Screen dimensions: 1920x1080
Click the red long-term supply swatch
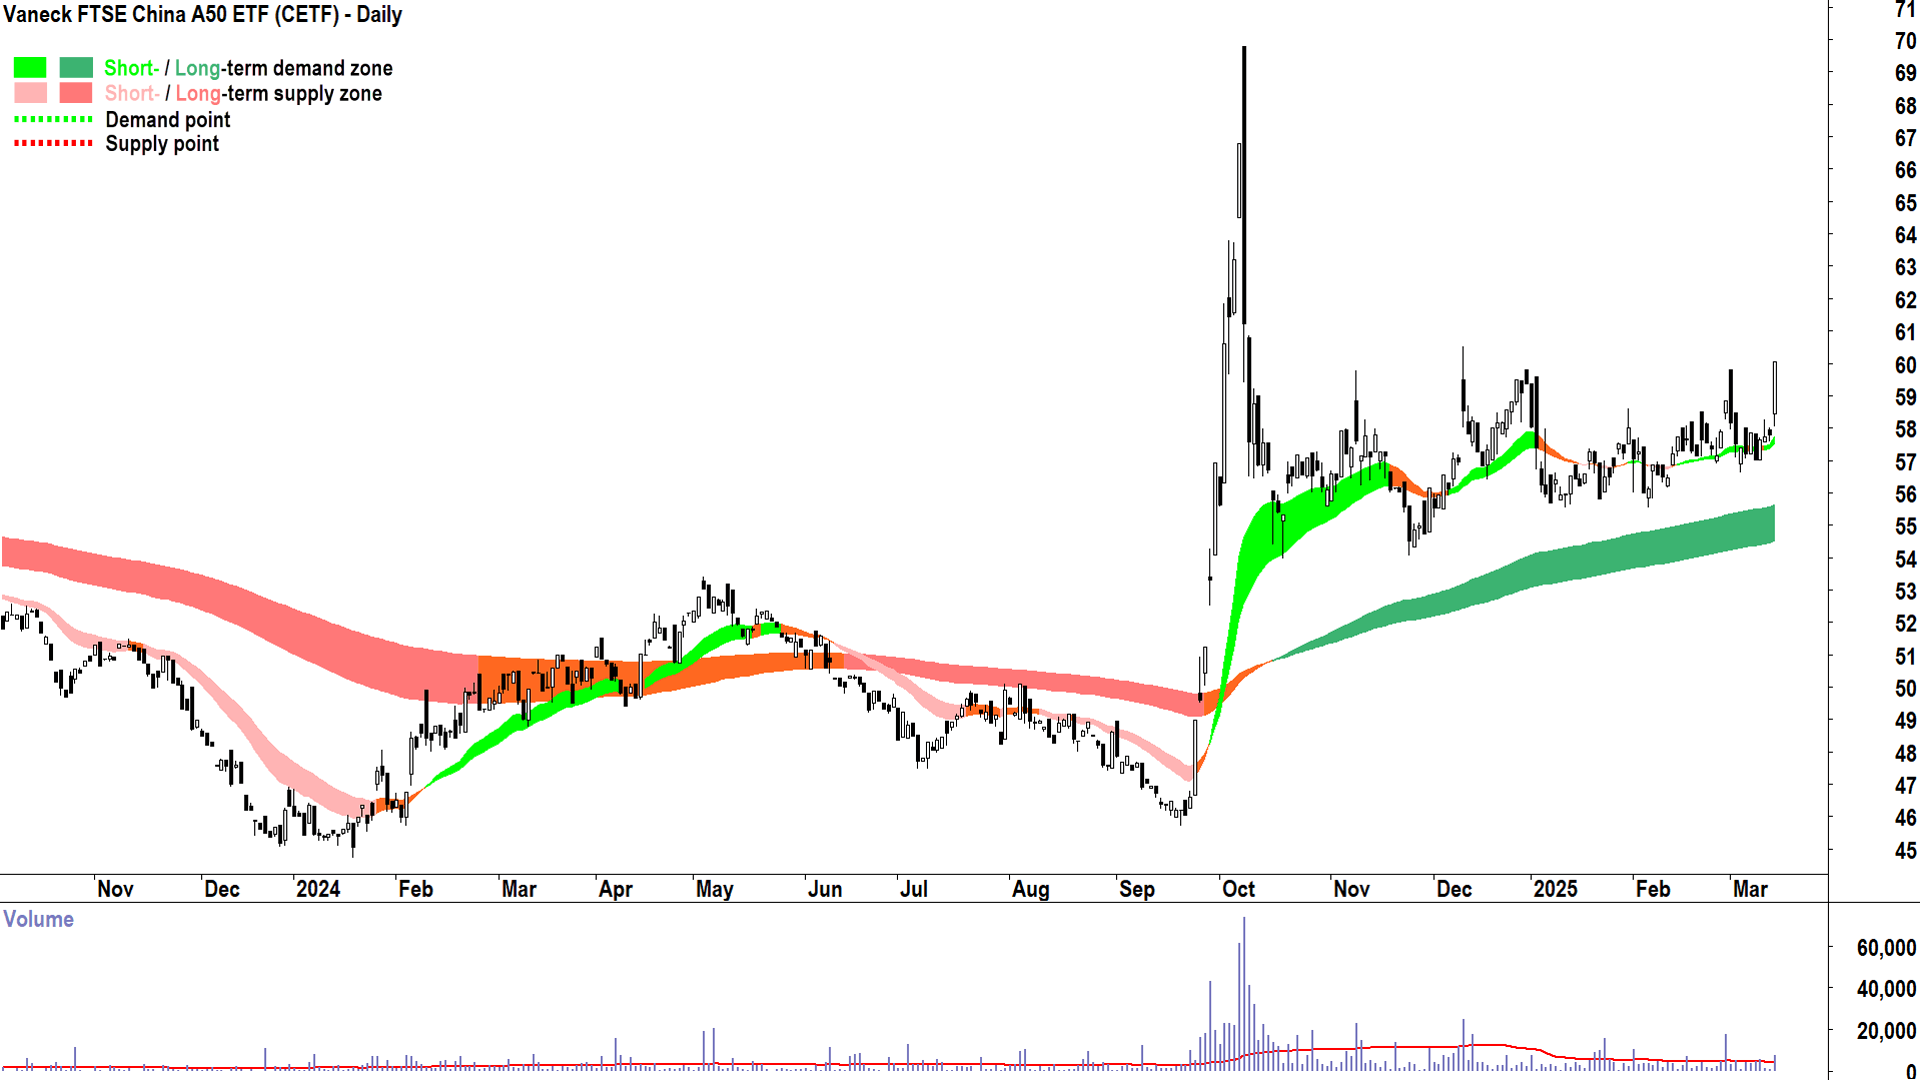(x=76, y=93)
